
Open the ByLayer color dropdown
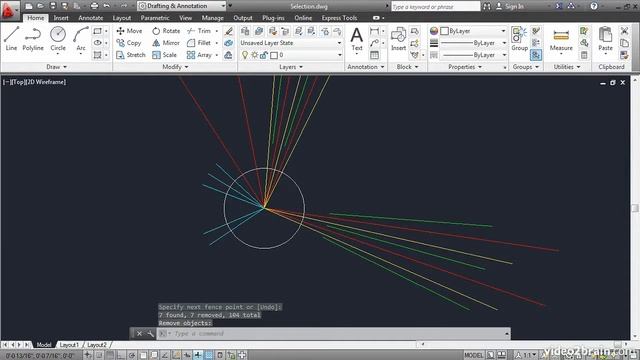(473, 31)
